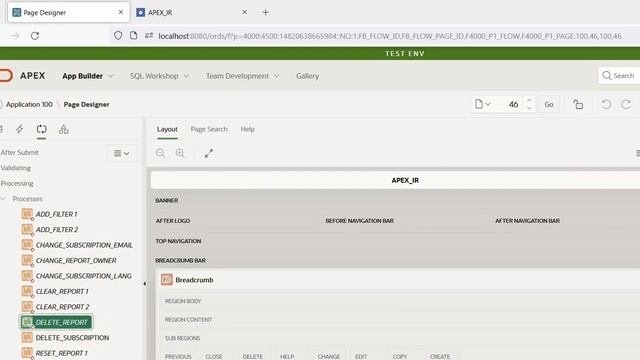Open a new browser tab
This screenshot has height=360, width=640.
[x=265, y=12]
